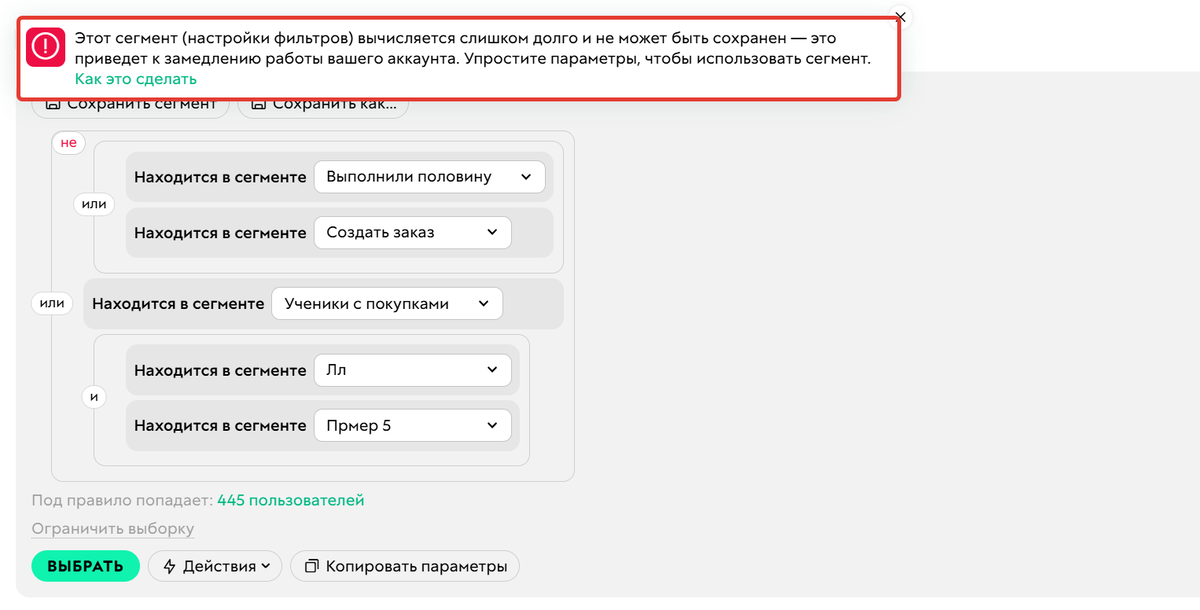Click the save icon on Сохранить как
Viewport: 1200px width, 610px height.
(261, 102)
